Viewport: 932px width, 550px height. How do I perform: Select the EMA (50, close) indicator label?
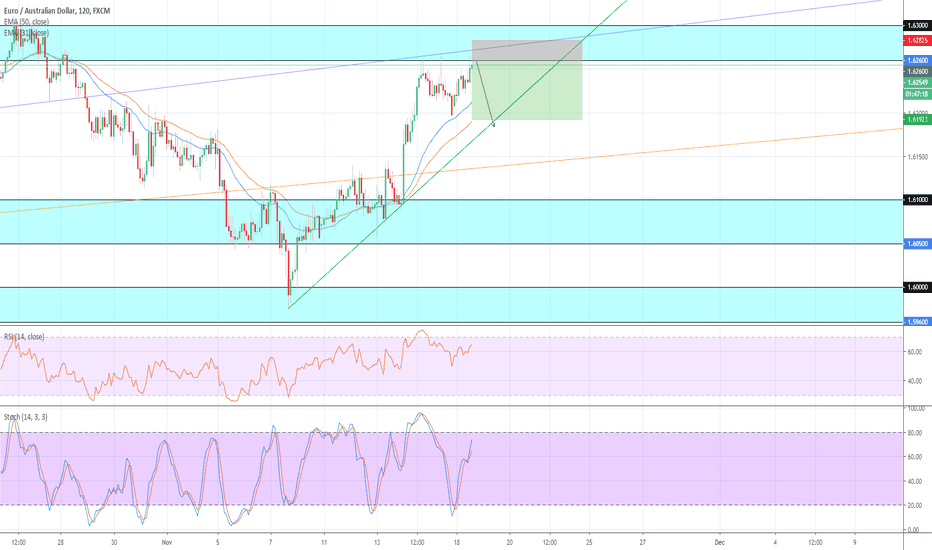pos(29,21)
